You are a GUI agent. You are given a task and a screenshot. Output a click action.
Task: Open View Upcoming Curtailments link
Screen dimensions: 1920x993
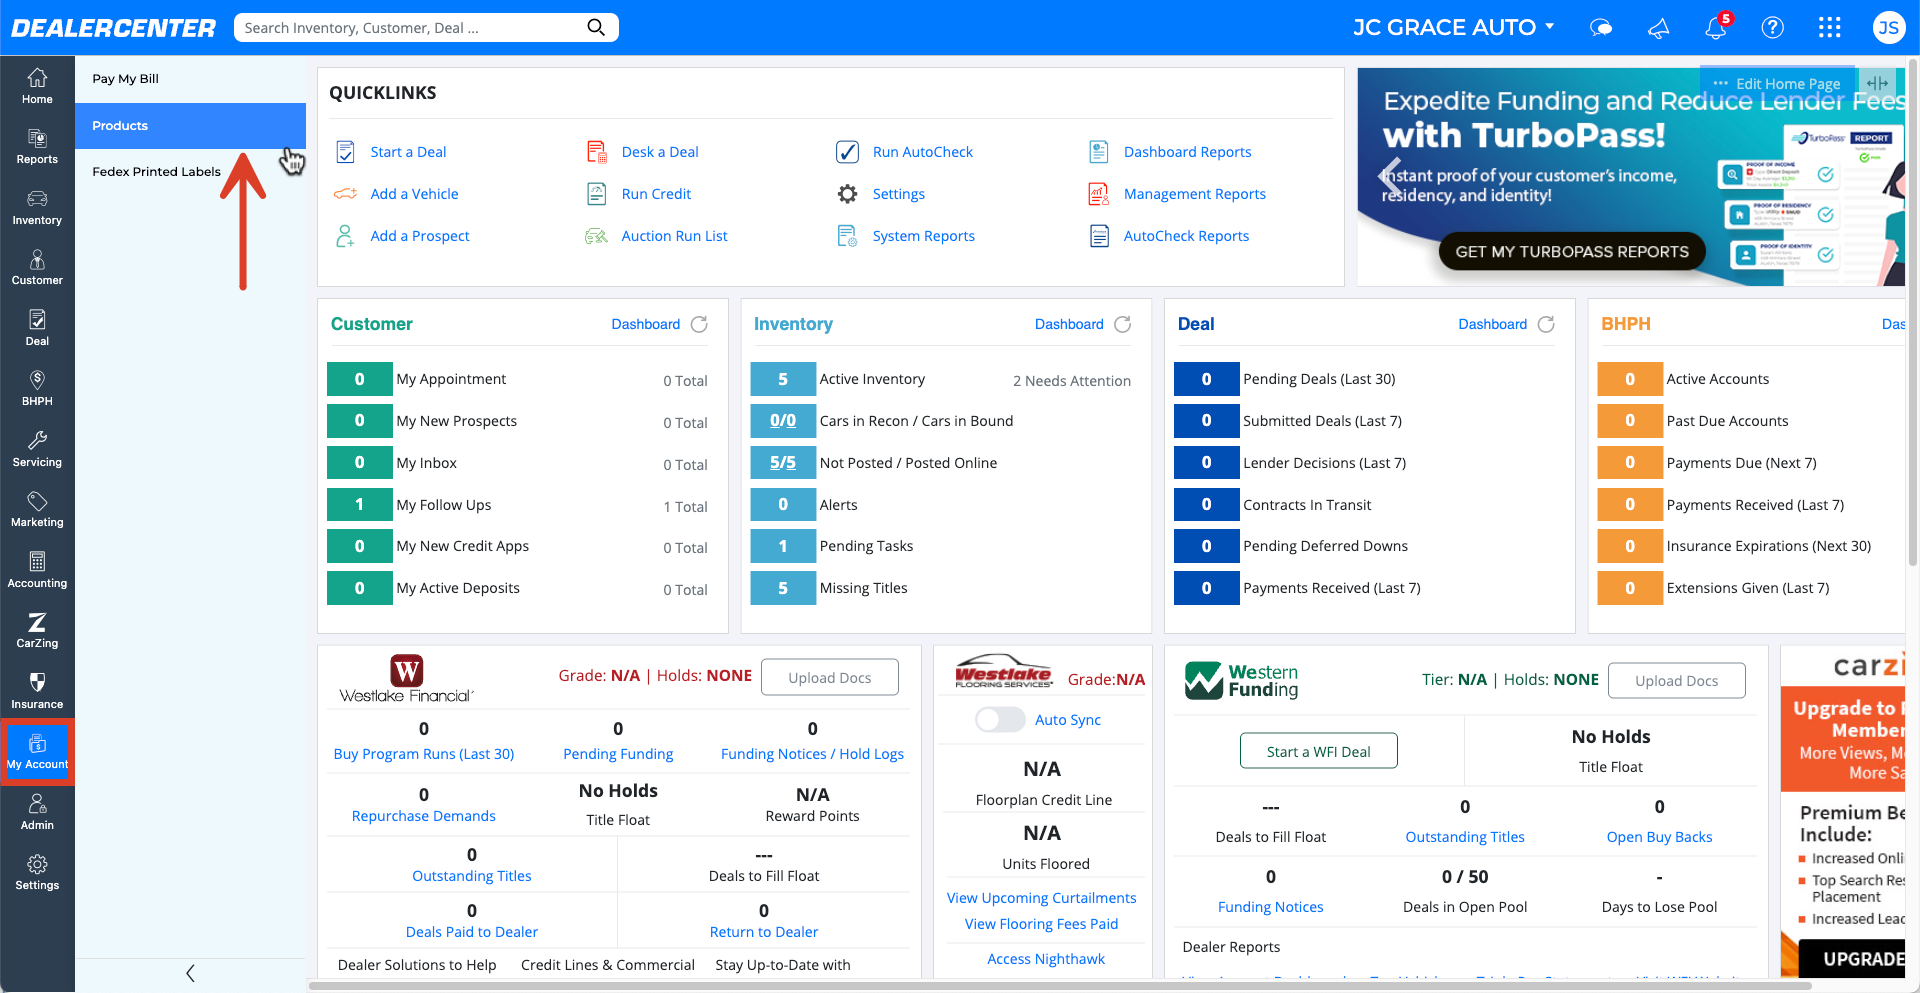point(1041,898)
